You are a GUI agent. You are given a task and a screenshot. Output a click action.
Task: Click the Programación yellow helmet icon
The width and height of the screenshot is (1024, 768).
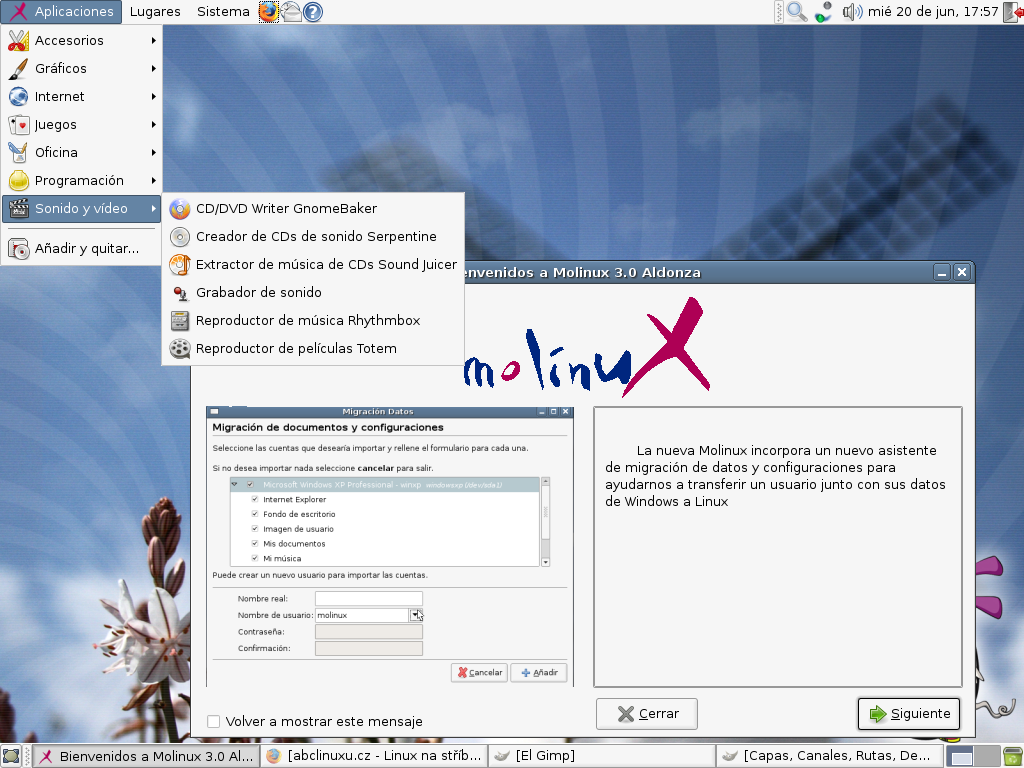18,181
